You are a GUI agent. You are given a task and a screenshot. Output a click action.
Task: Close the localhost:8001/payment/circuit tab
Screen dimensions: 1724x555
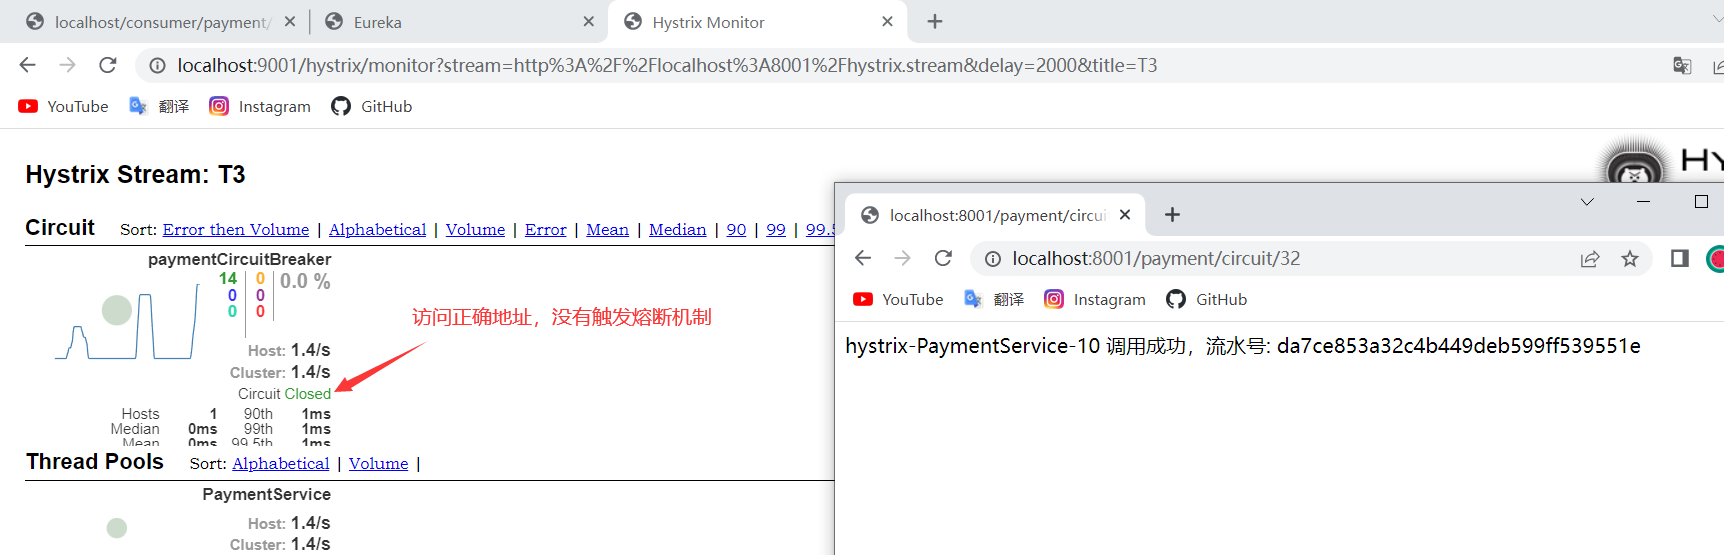tap(1125, 215)
